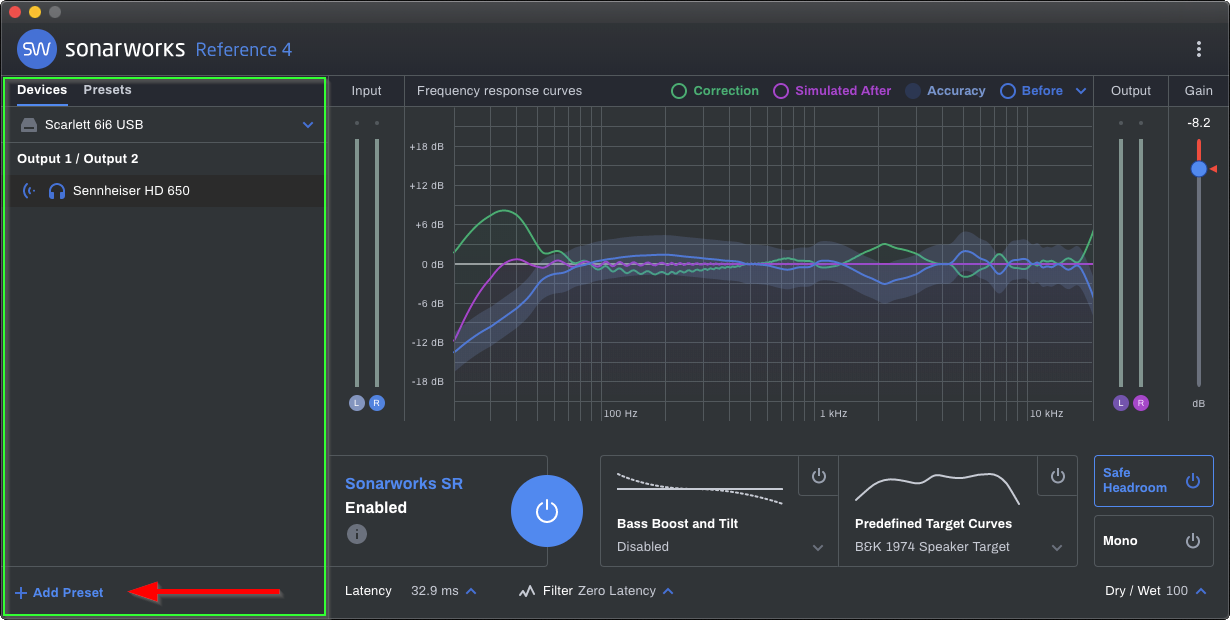The image size is (1230, 620).
Task: Toggle Bass Boost and Tilt power button
Action: point(819,476)
